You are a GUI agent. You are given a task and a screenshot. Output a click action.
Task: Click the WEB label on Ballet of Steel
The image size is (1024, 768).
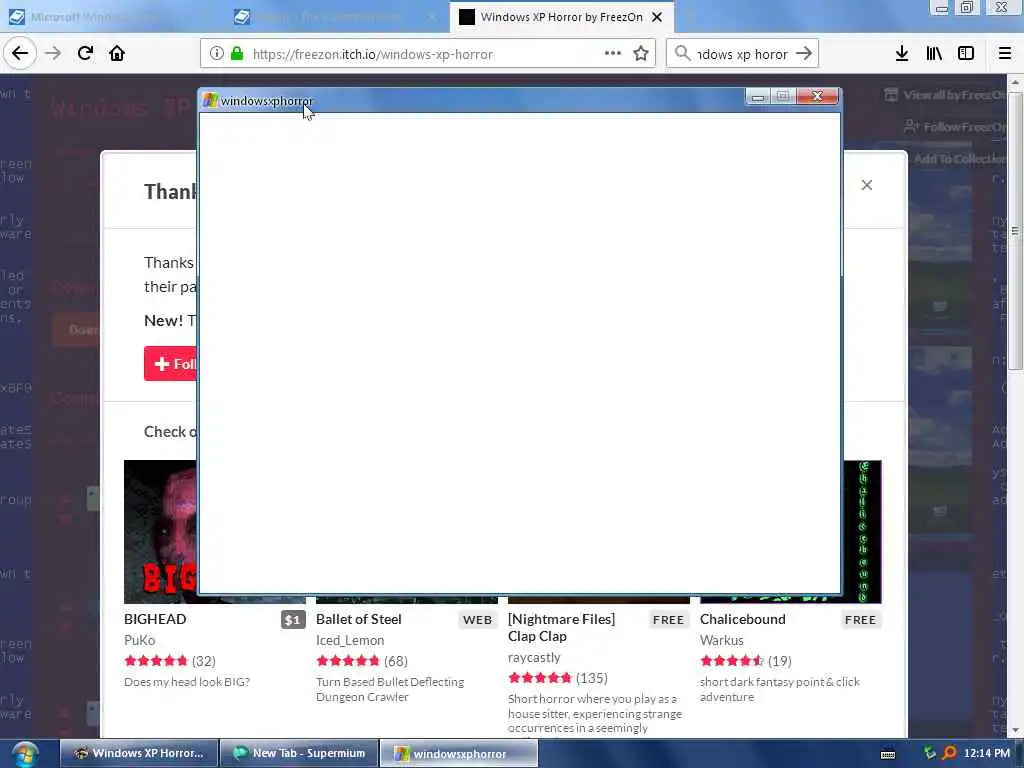[477, 620]
